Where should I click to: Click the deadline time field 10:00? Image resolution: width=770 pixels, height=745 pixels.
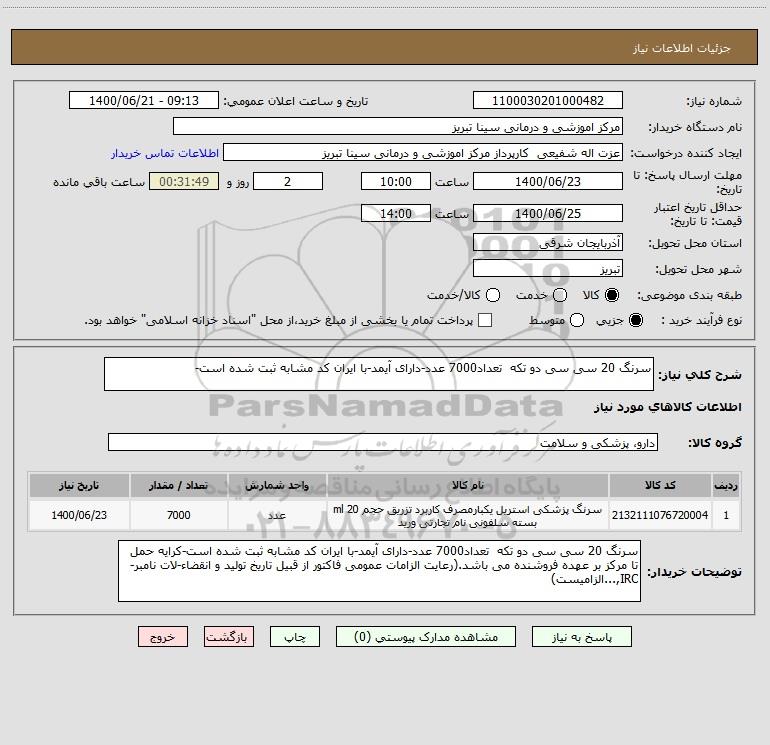pyautogui.click(x=396, y=181)
